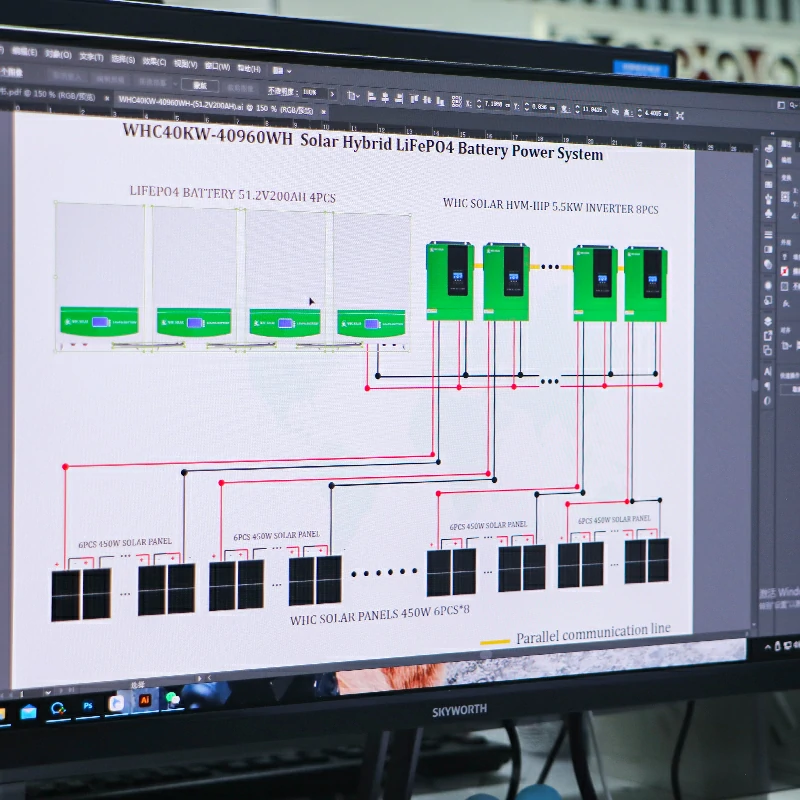
Task: Open the 帮助(H) menu
Action: tap(249, 68)
